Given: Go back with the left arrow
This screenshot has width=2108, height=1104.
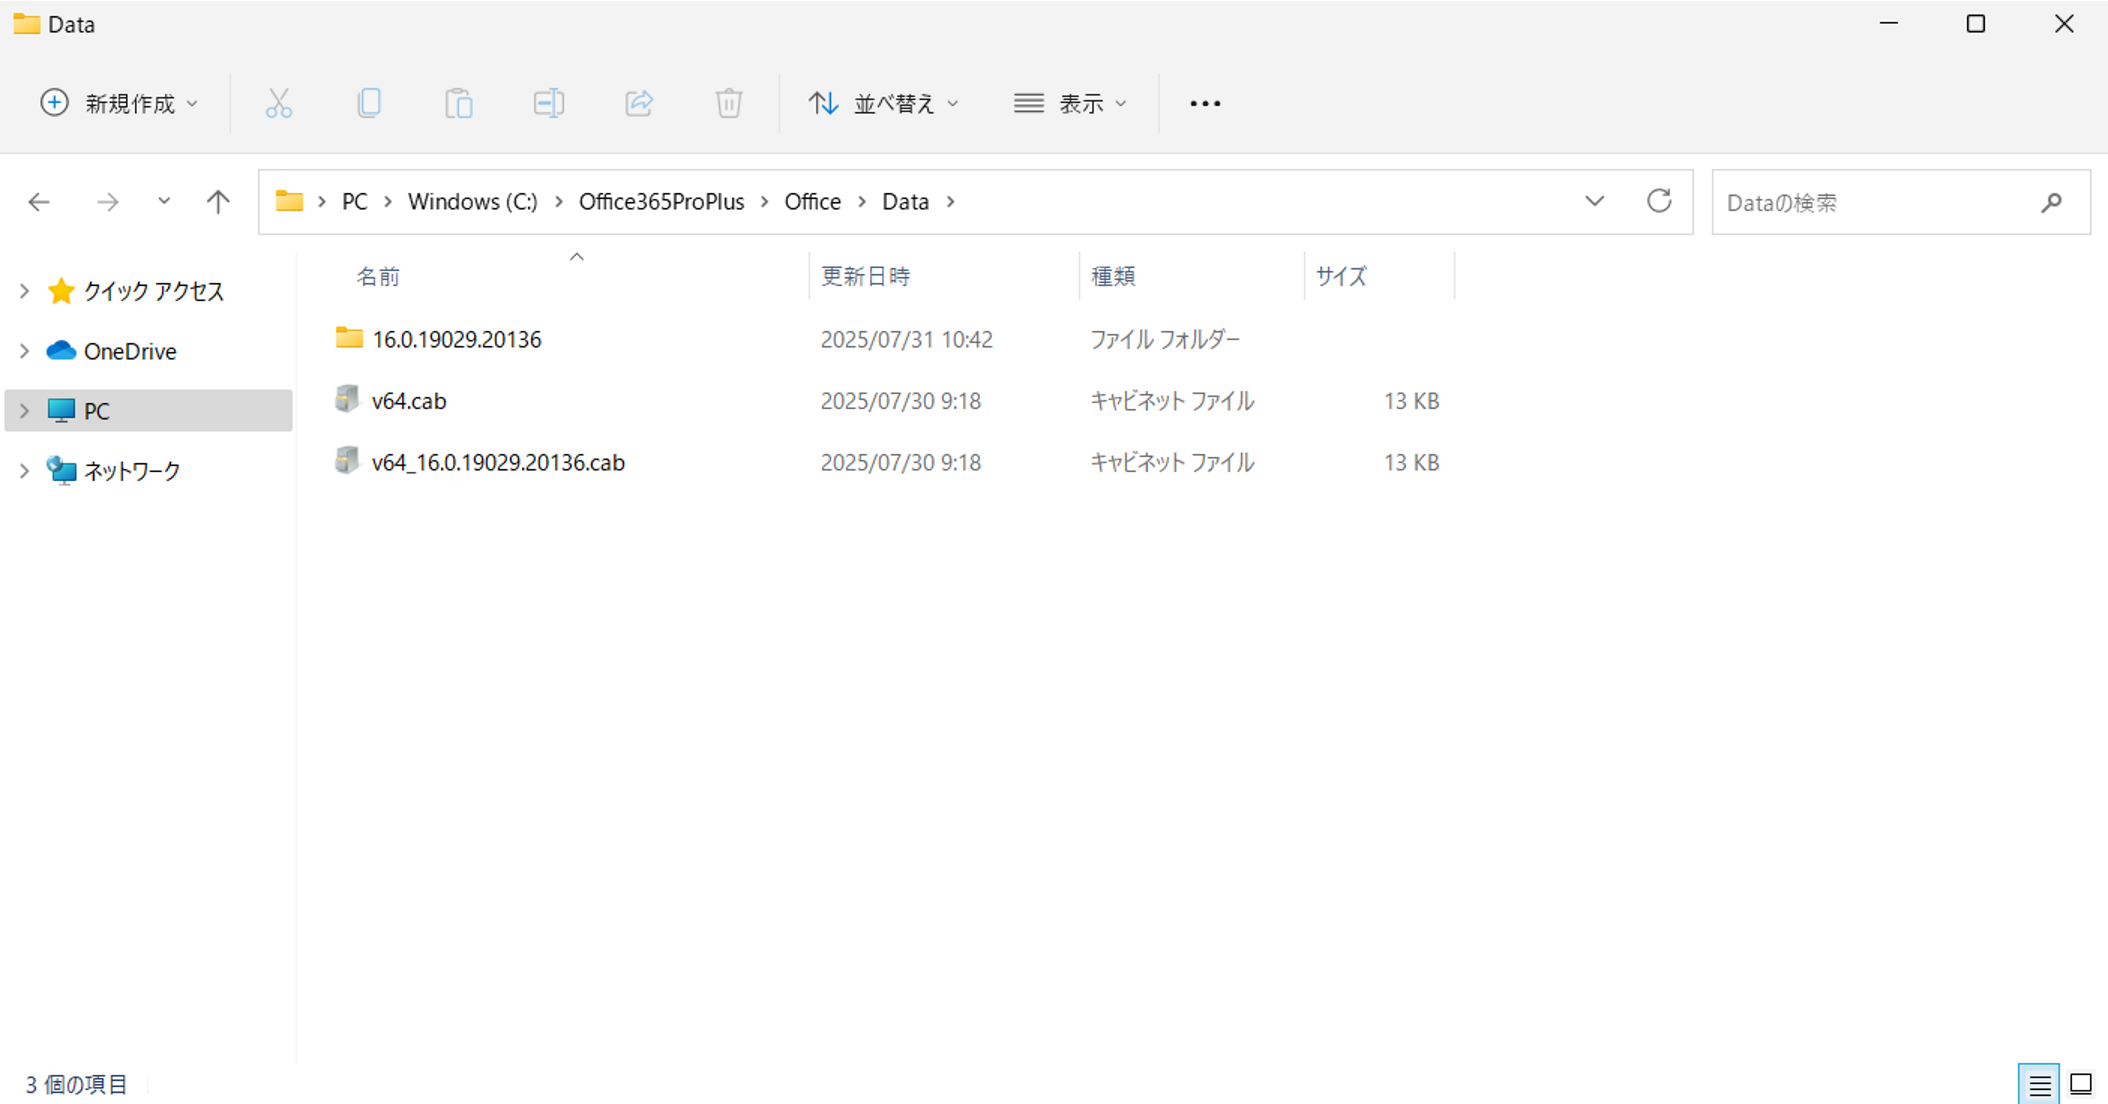Looking at the screenshot, I should click(39, 202).
